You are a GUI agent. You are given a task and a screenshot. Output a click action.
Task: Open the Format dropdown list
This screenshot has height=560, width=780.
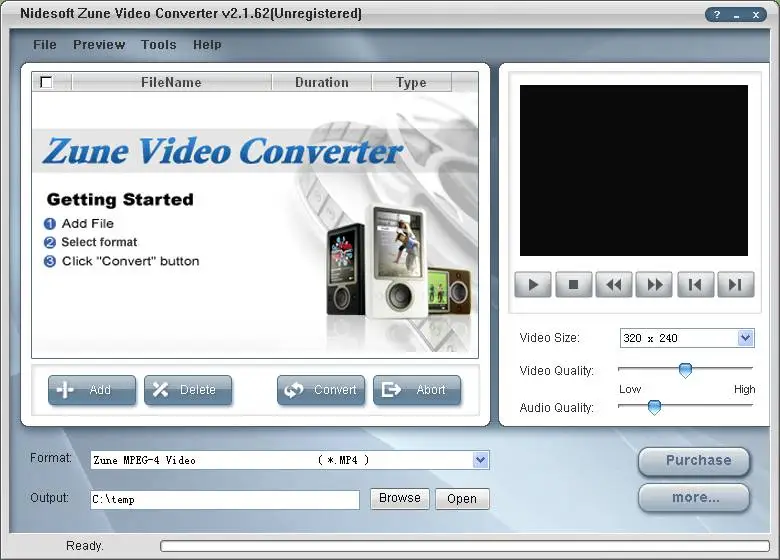click(481, 460)
